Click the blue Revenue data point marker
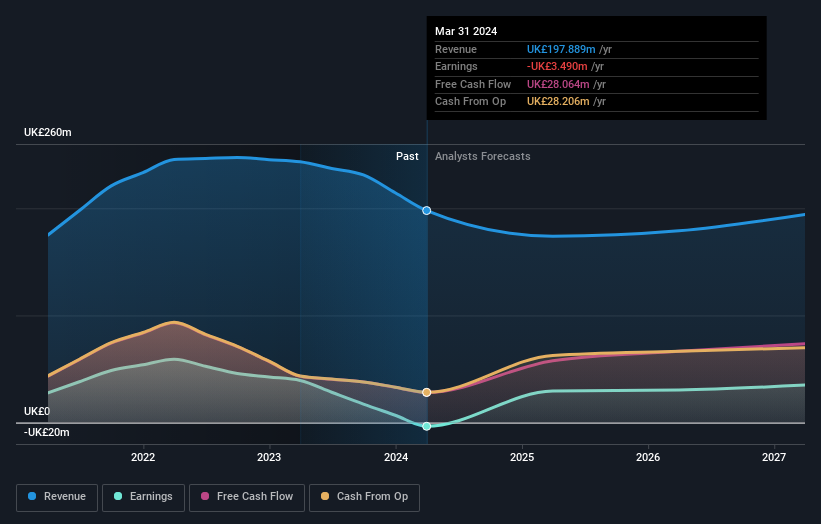The width and height of the screenshot is (821, 524). pyautogui.click(x=427, y=210)
